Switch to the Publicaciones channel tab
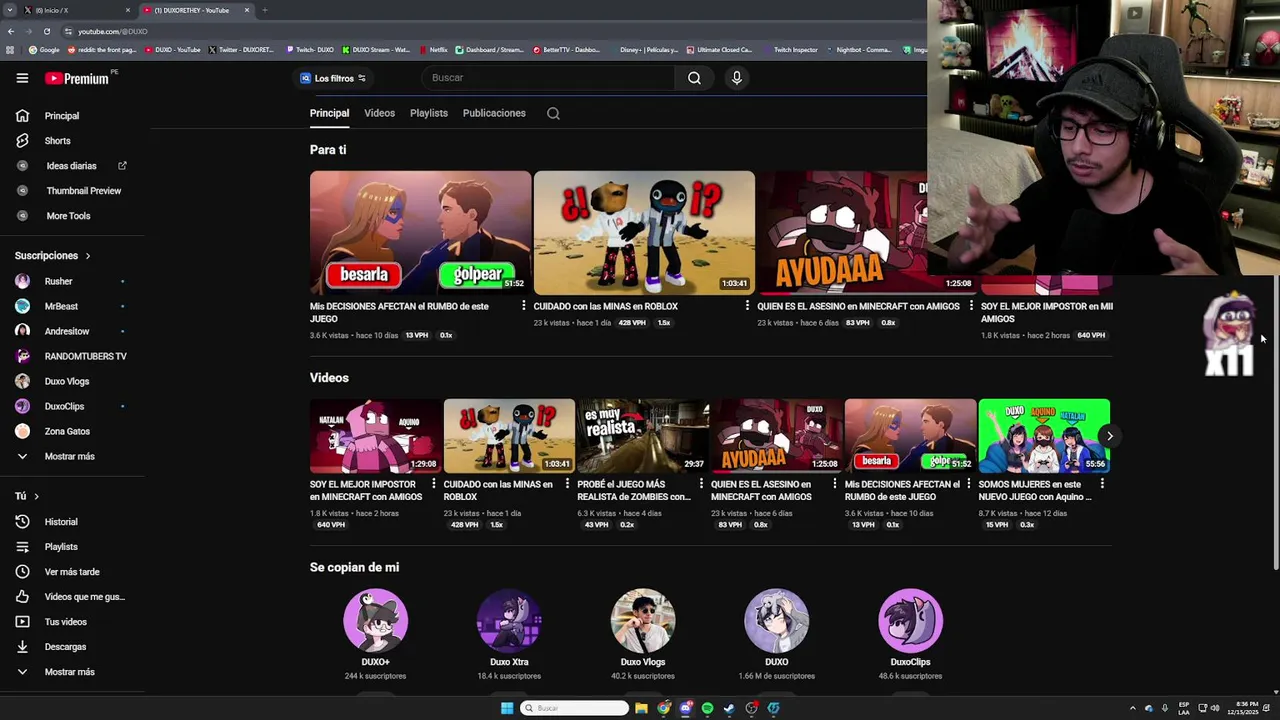The width and height of the screenshot is (1280, 720). coord(494,113)
